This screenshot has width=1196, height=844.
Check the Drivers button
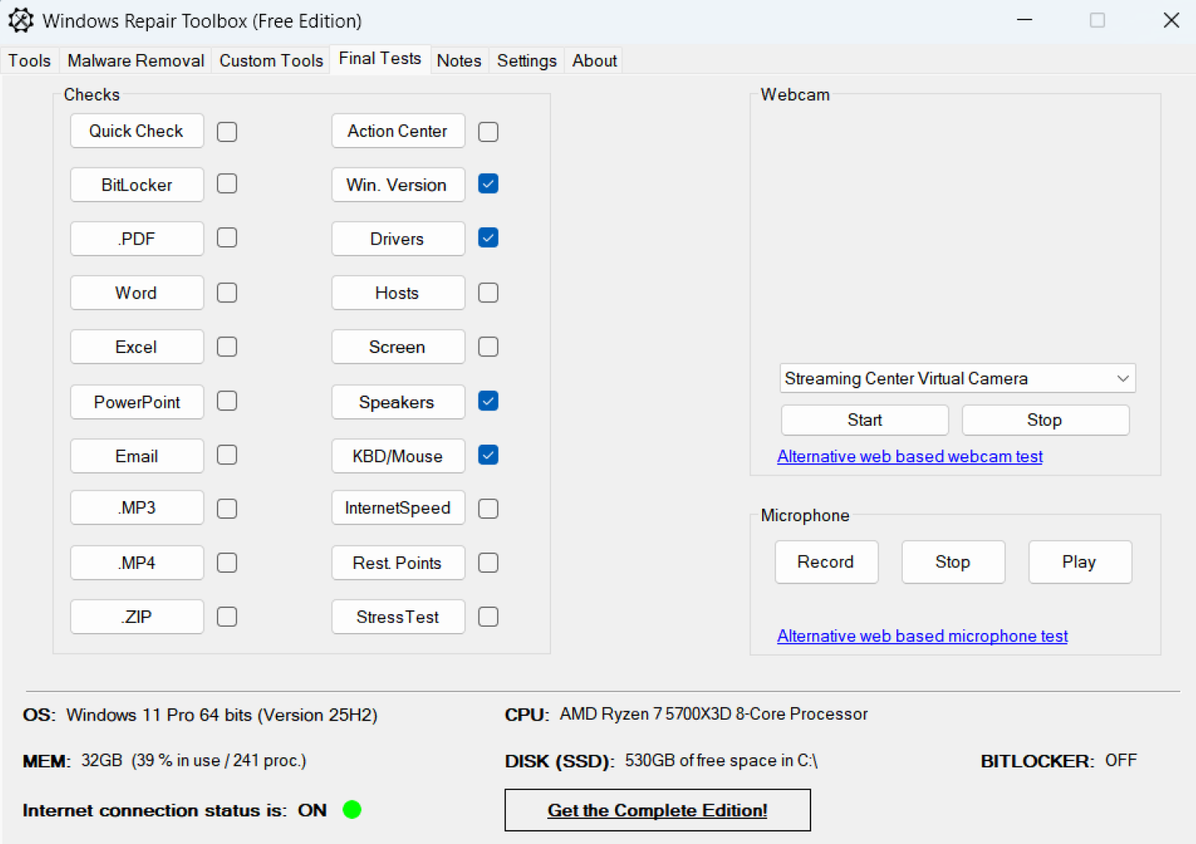398,239
